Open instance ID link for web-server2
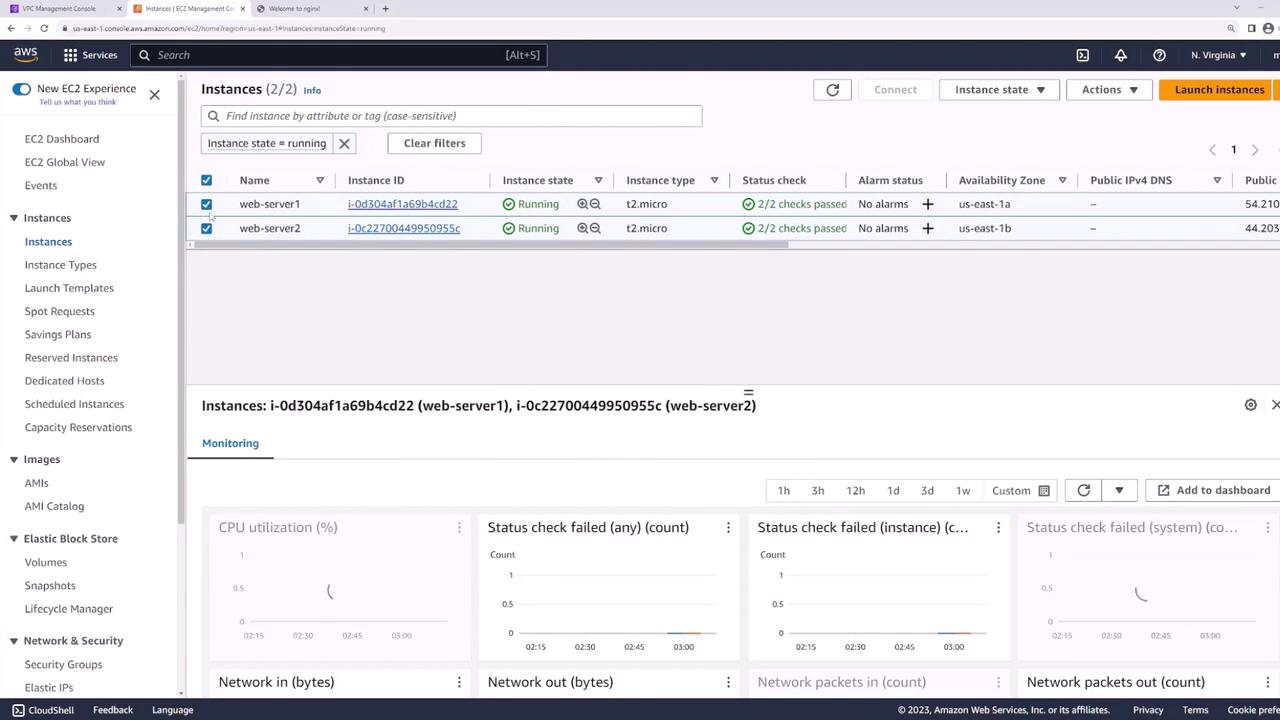The width and height of the screenshot is (1280, 720). coord(404,228)
